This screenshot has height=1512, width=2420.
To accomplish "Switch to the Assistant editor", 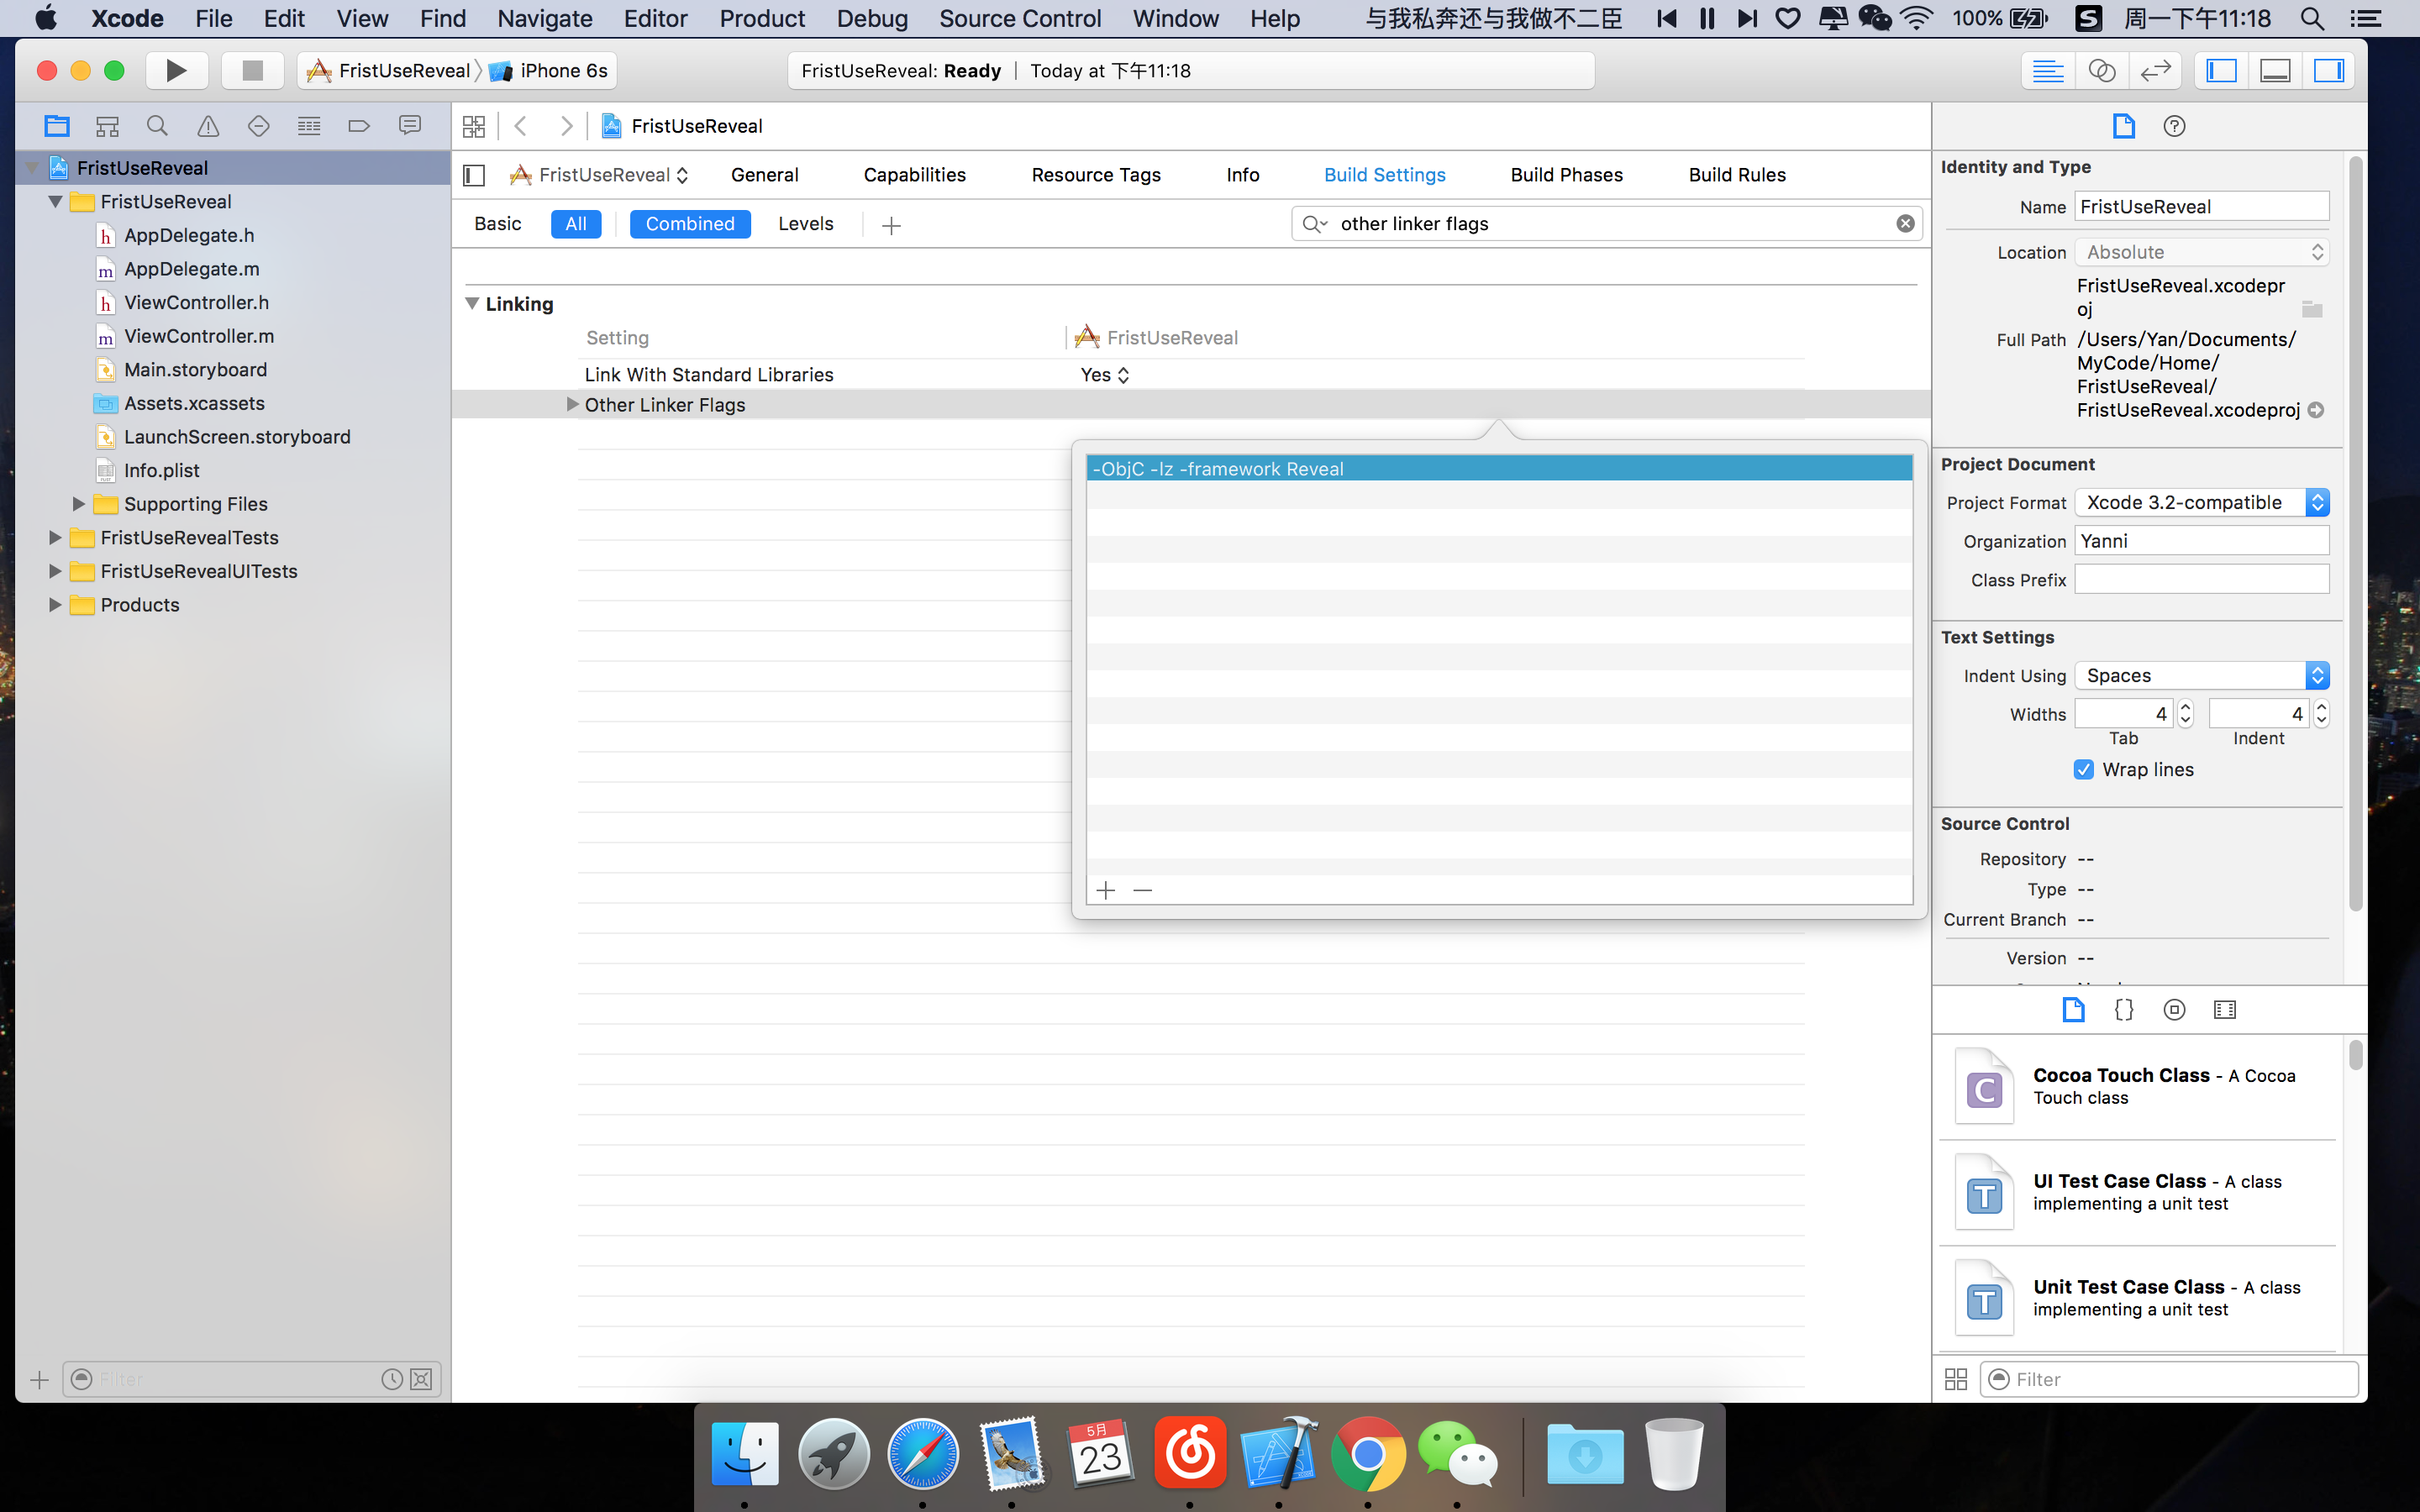I will click(2101, 71).
